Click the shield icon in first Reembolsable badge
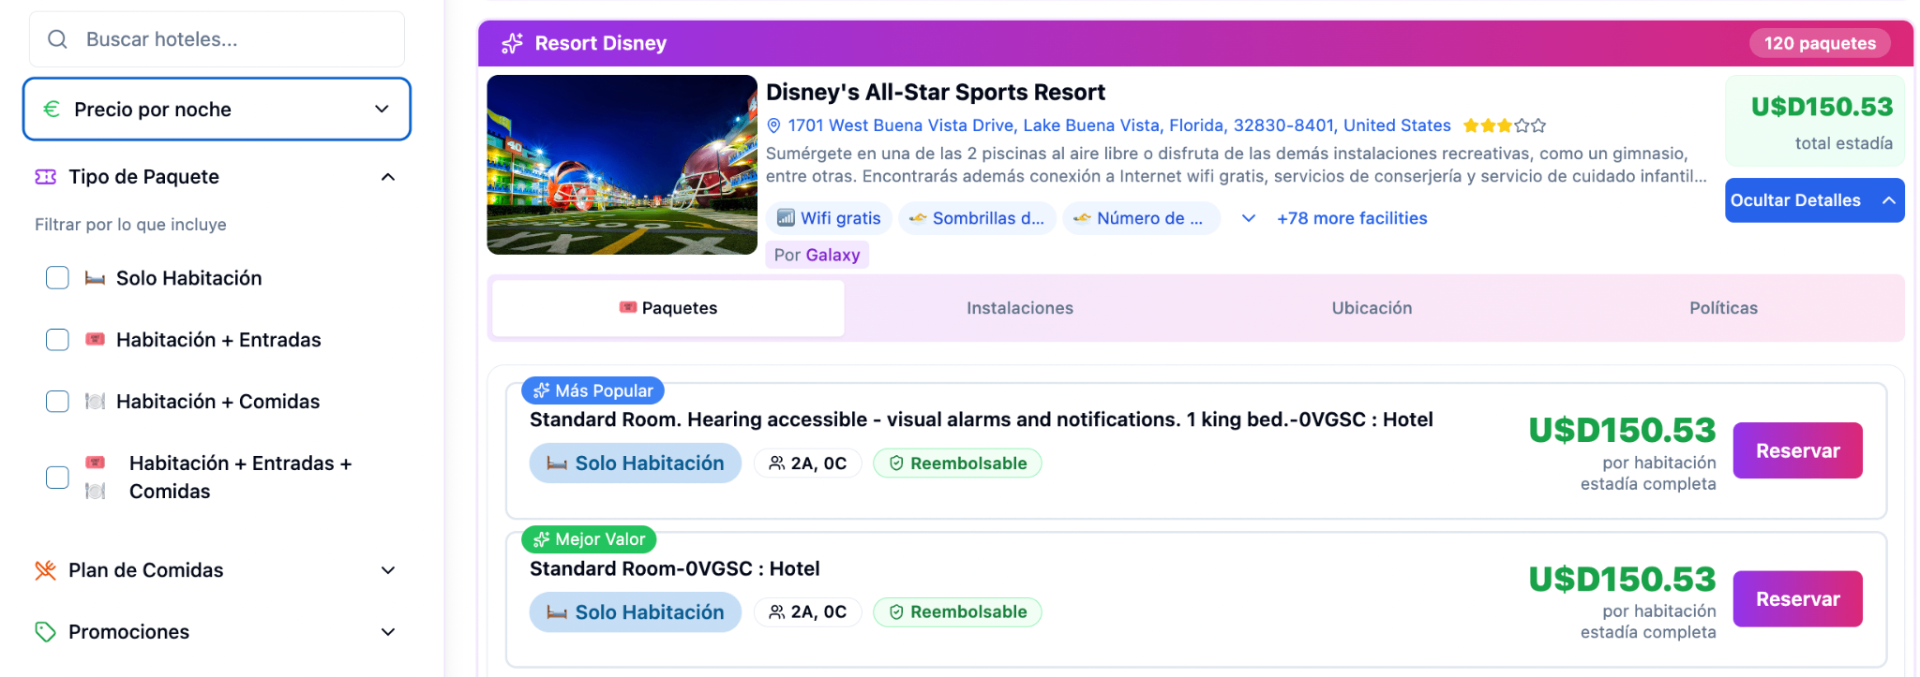 click(896, 463)
